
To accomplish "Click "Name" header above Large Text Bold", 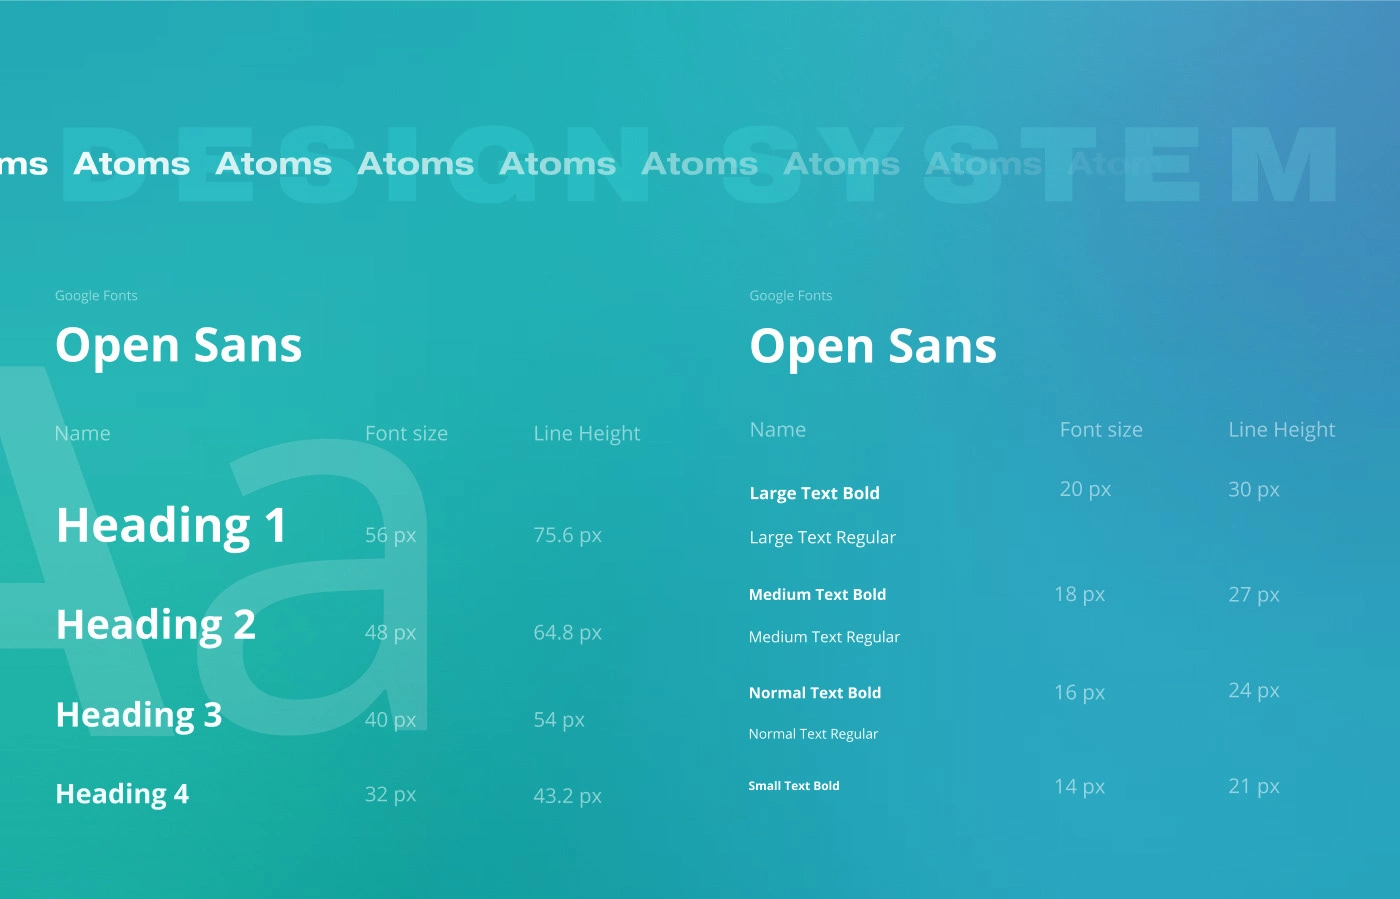I will (778, 430).
